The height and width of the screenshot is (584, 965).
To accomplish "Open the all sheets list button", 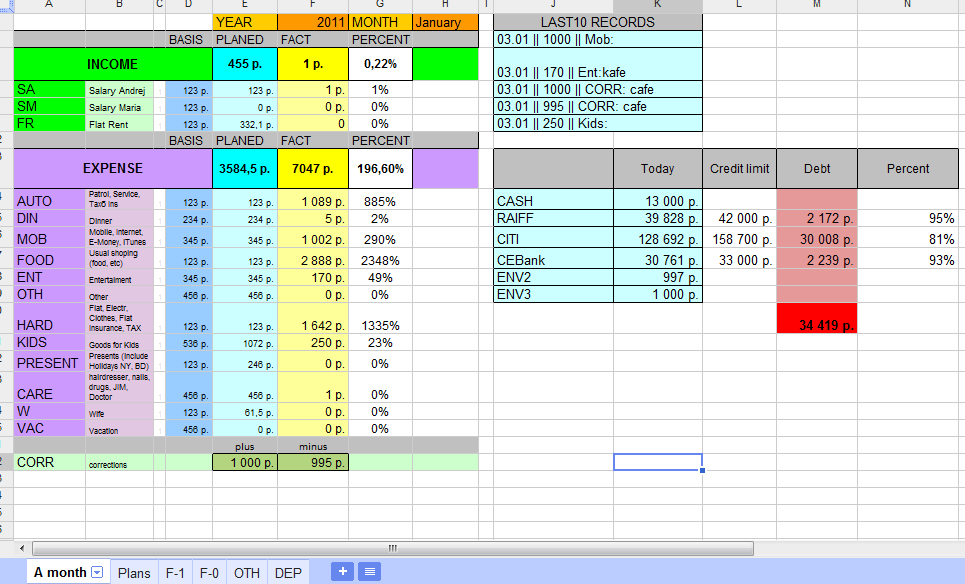I will (x=370, y=572).
